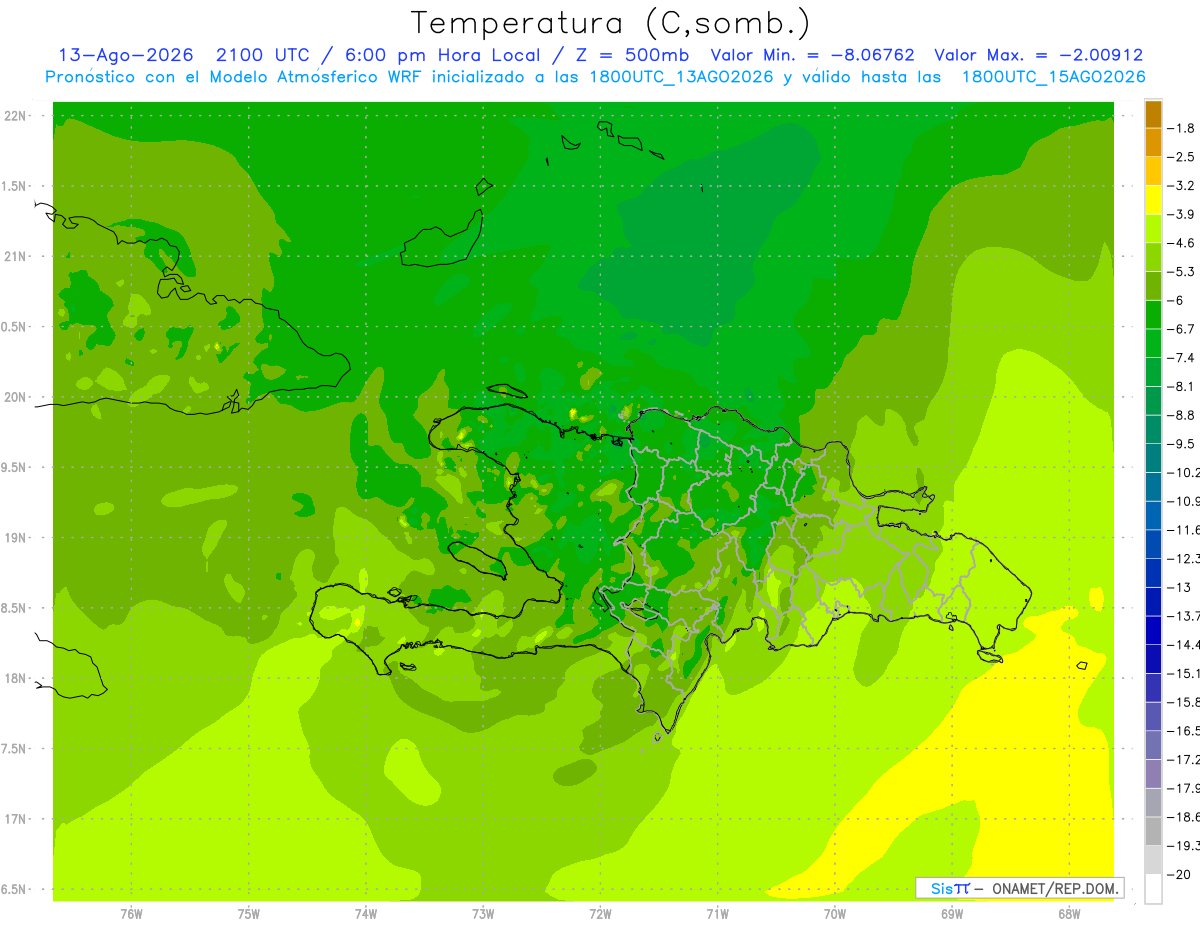Select the date text "13-Ago-2026"
This screenshot has height=927, width=1200.
point(126,55)
